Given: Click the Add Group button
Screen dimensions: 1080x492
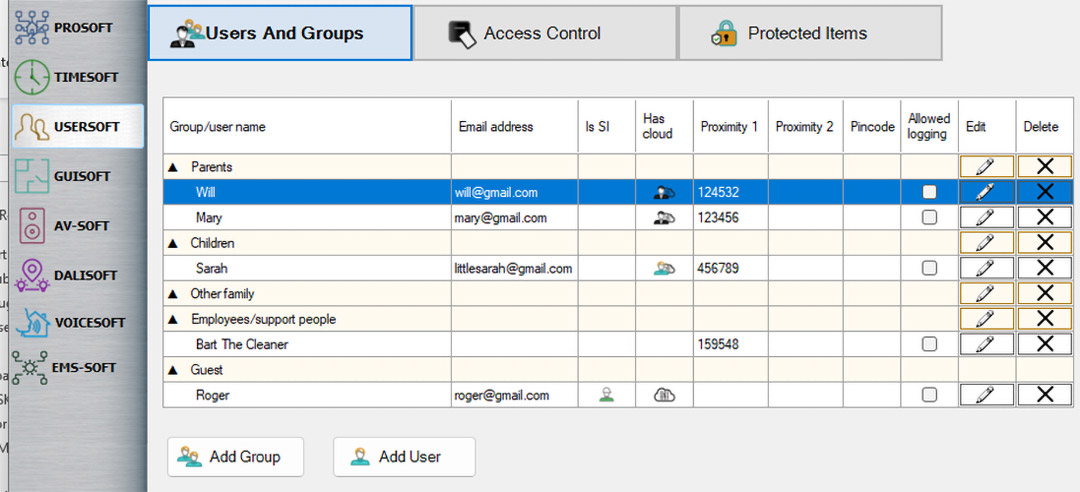Looking at the screenshot, I should tap(235, 457).
